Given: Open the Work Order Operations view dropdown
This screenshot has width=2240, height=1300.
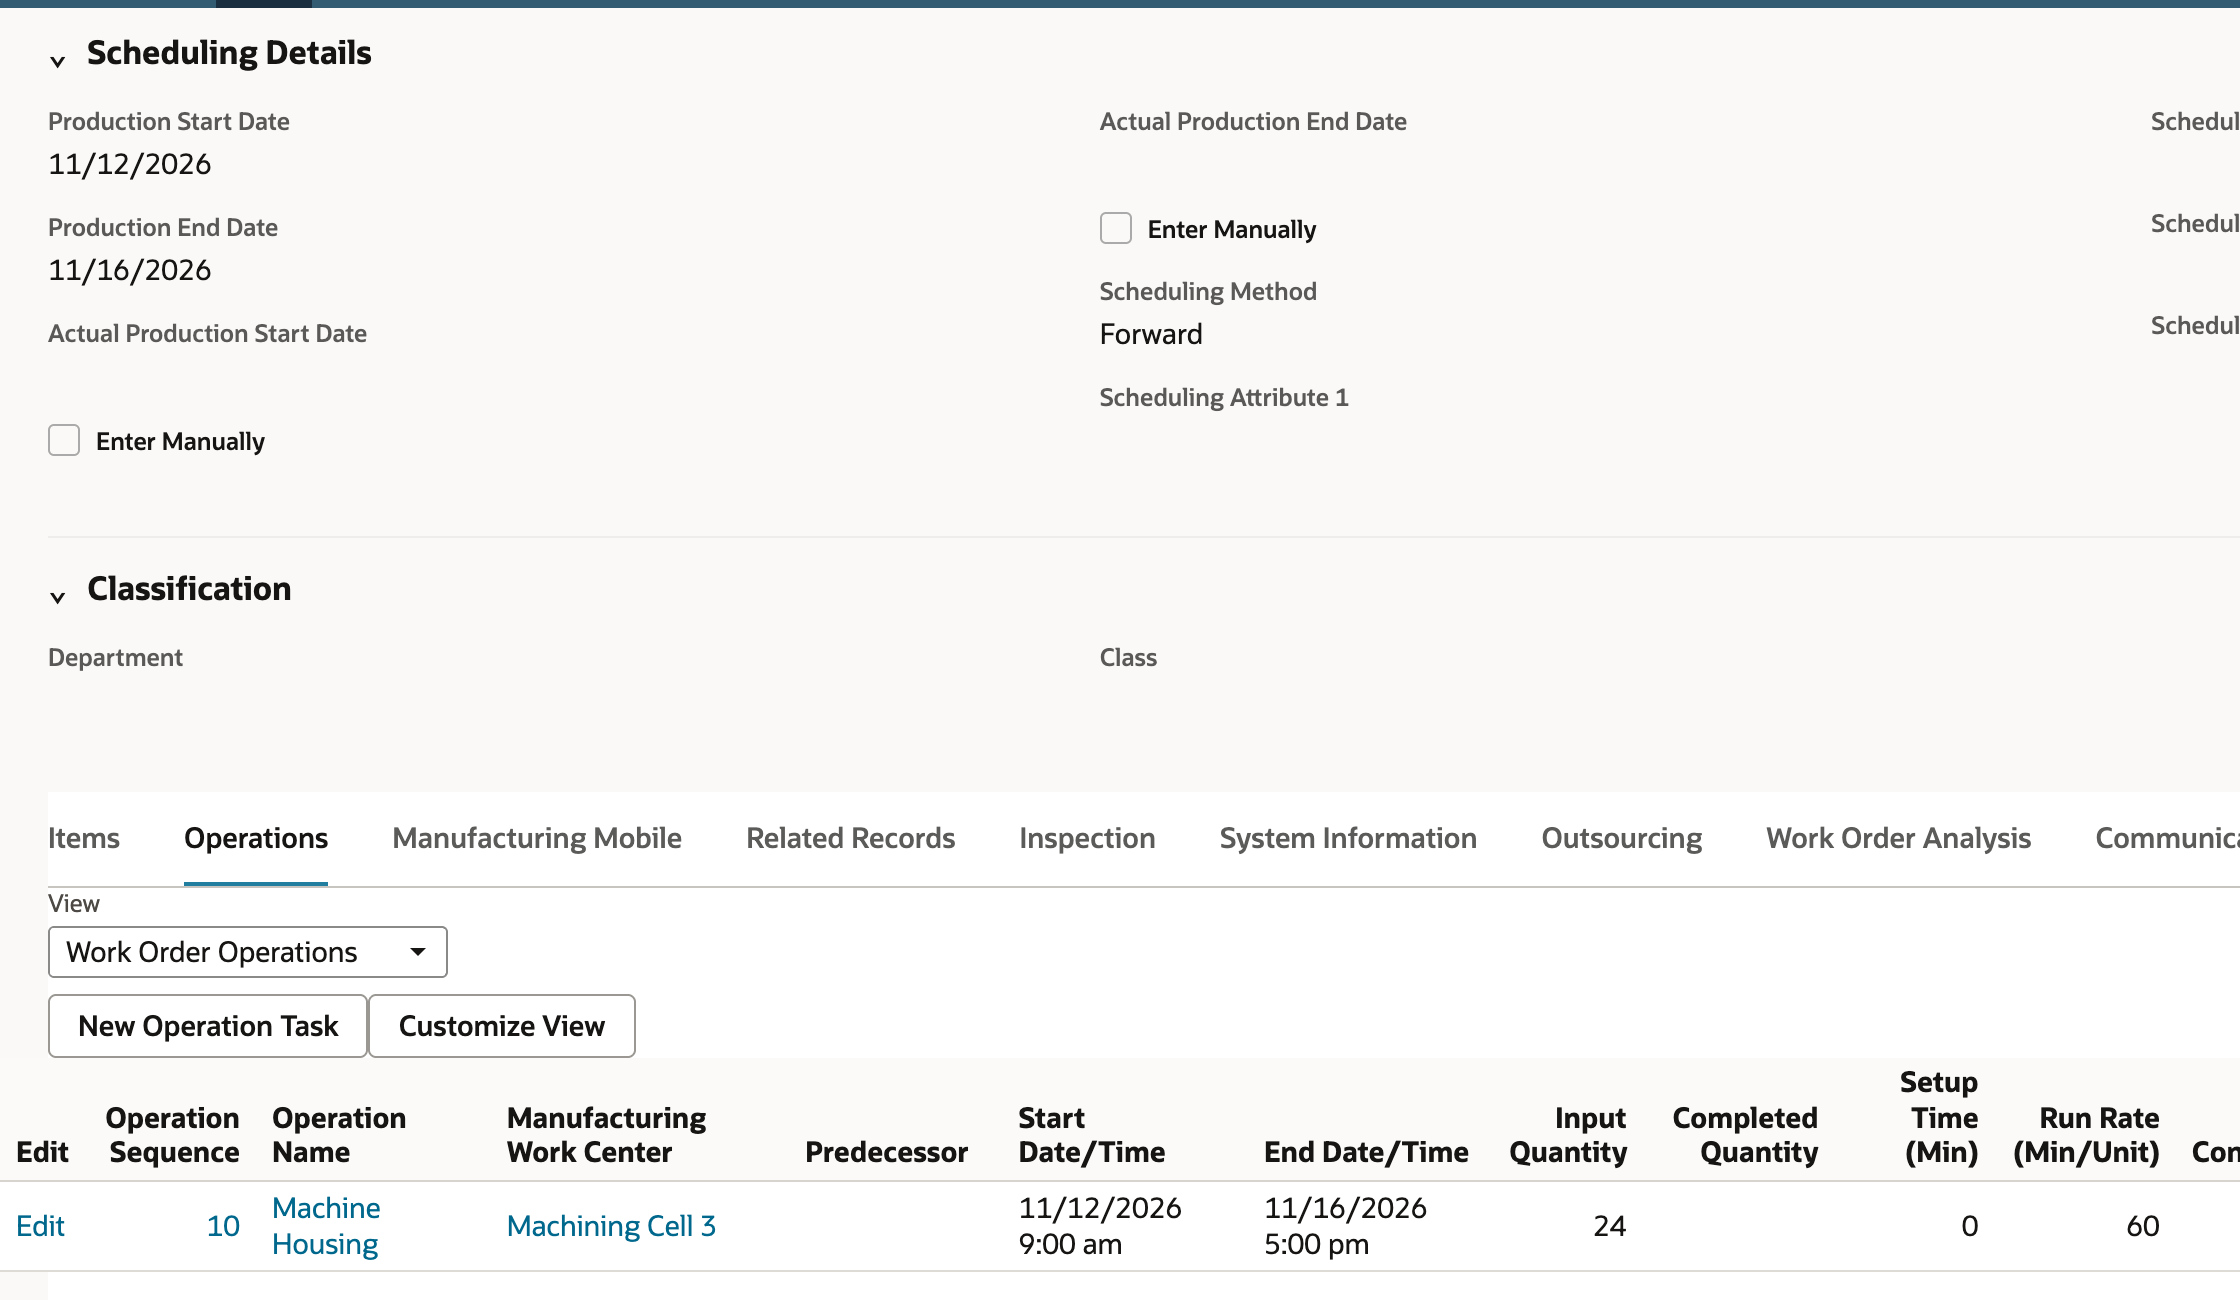Looking at the screenshot, I should [247, 952].
